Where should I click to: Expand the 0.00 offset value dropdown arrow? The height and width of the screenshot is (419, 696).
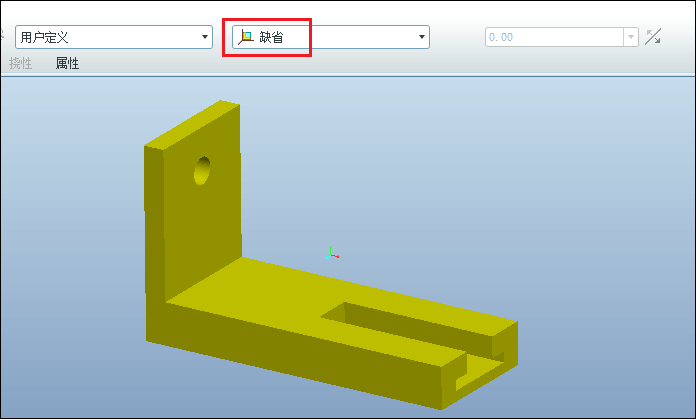point(631,37)
